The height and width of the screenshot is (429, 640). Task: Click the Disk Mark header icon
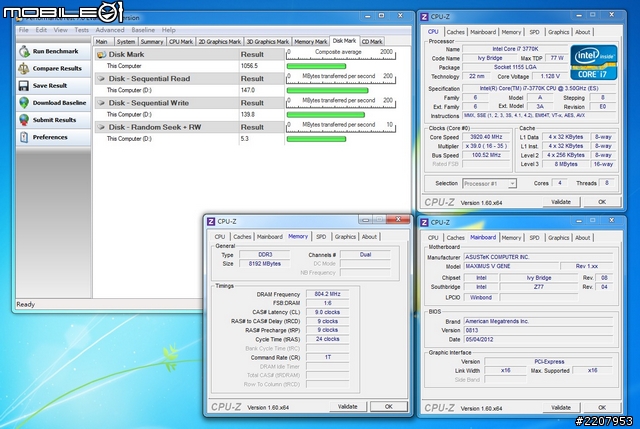coord(102,54)
